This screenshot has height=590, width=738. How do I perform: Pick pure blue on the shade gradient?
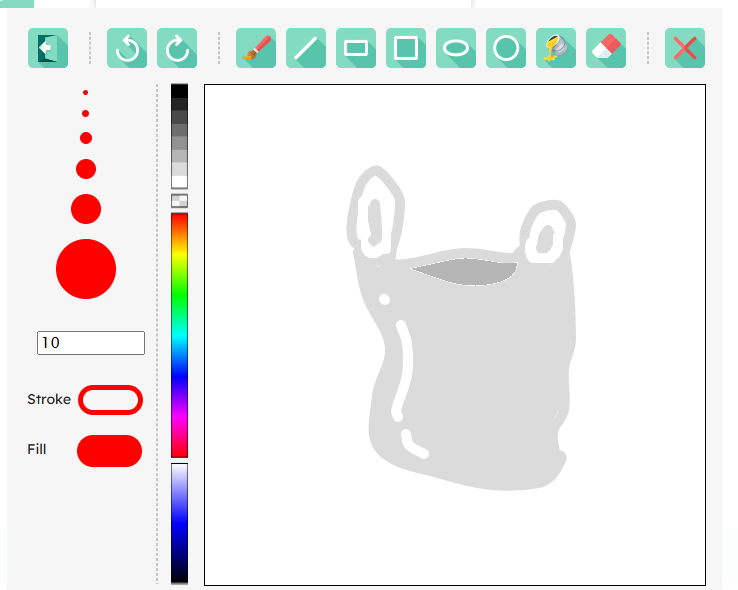(x=179, y=523)
